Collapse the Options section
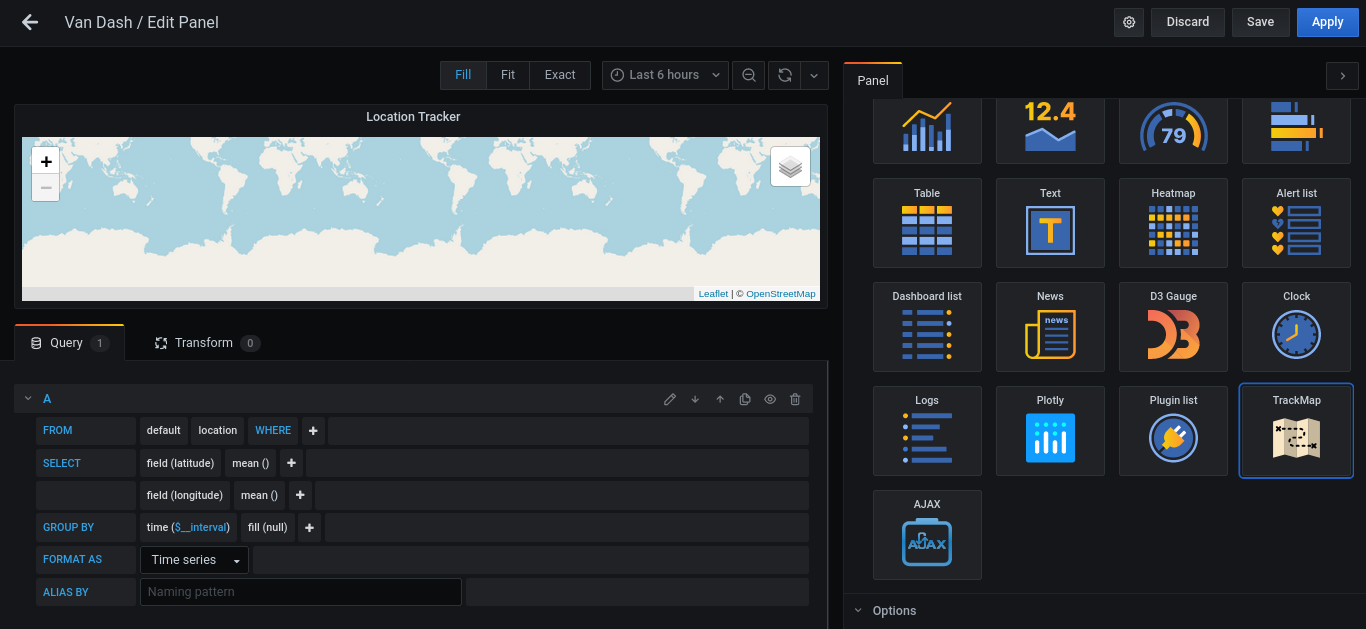 [857, 610]
